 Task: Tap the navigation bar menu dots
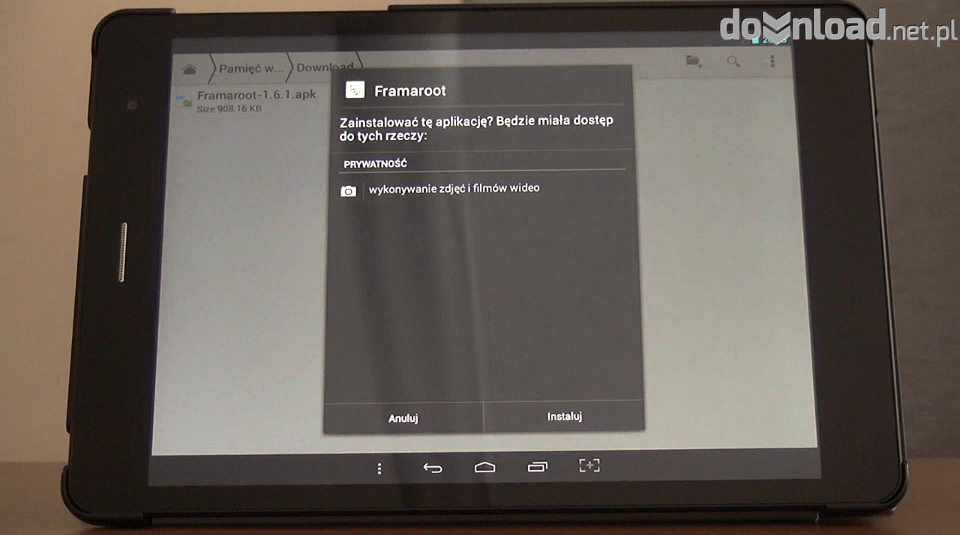[379, 468]
